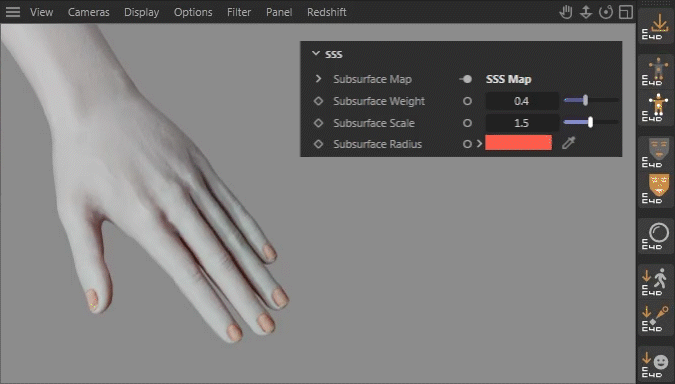The height and width of the screenshot is (384, 675).
Task: Click the Subsurface Weight label
Action: (x=379, y=101)
